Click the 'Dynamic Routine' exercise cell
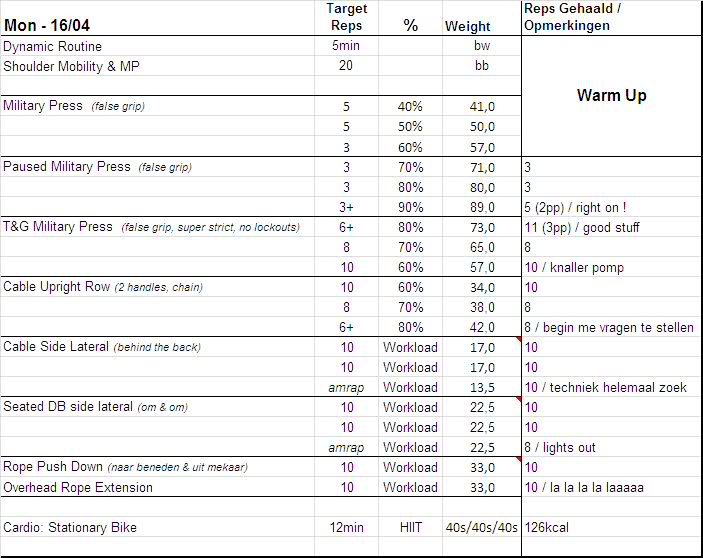Screen dimensions: 703x558 tap(53, 46)
